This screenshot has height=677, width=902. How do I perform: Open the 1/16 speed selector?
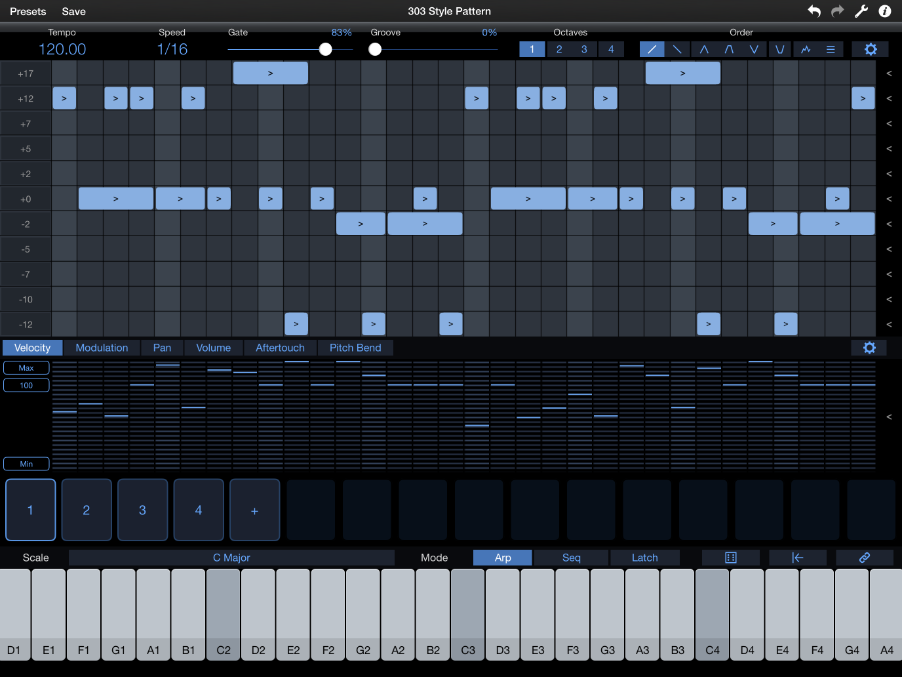click(171, 49)
